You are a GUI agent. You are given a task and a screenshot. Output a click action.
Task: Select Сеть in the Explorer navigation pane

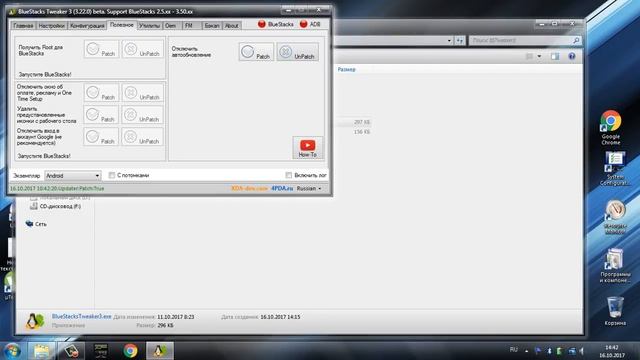click(36, 224)
